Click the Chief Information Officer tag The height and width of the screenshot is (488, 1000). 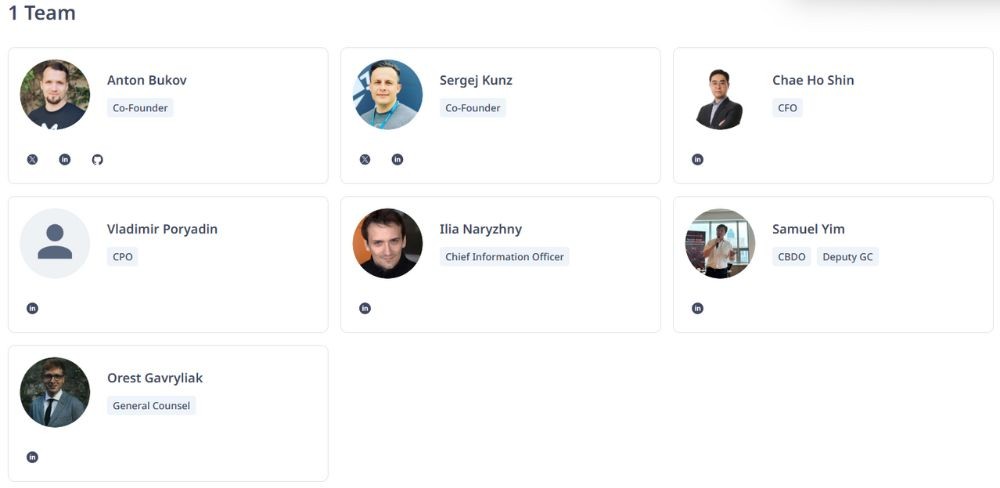point(504,257)
